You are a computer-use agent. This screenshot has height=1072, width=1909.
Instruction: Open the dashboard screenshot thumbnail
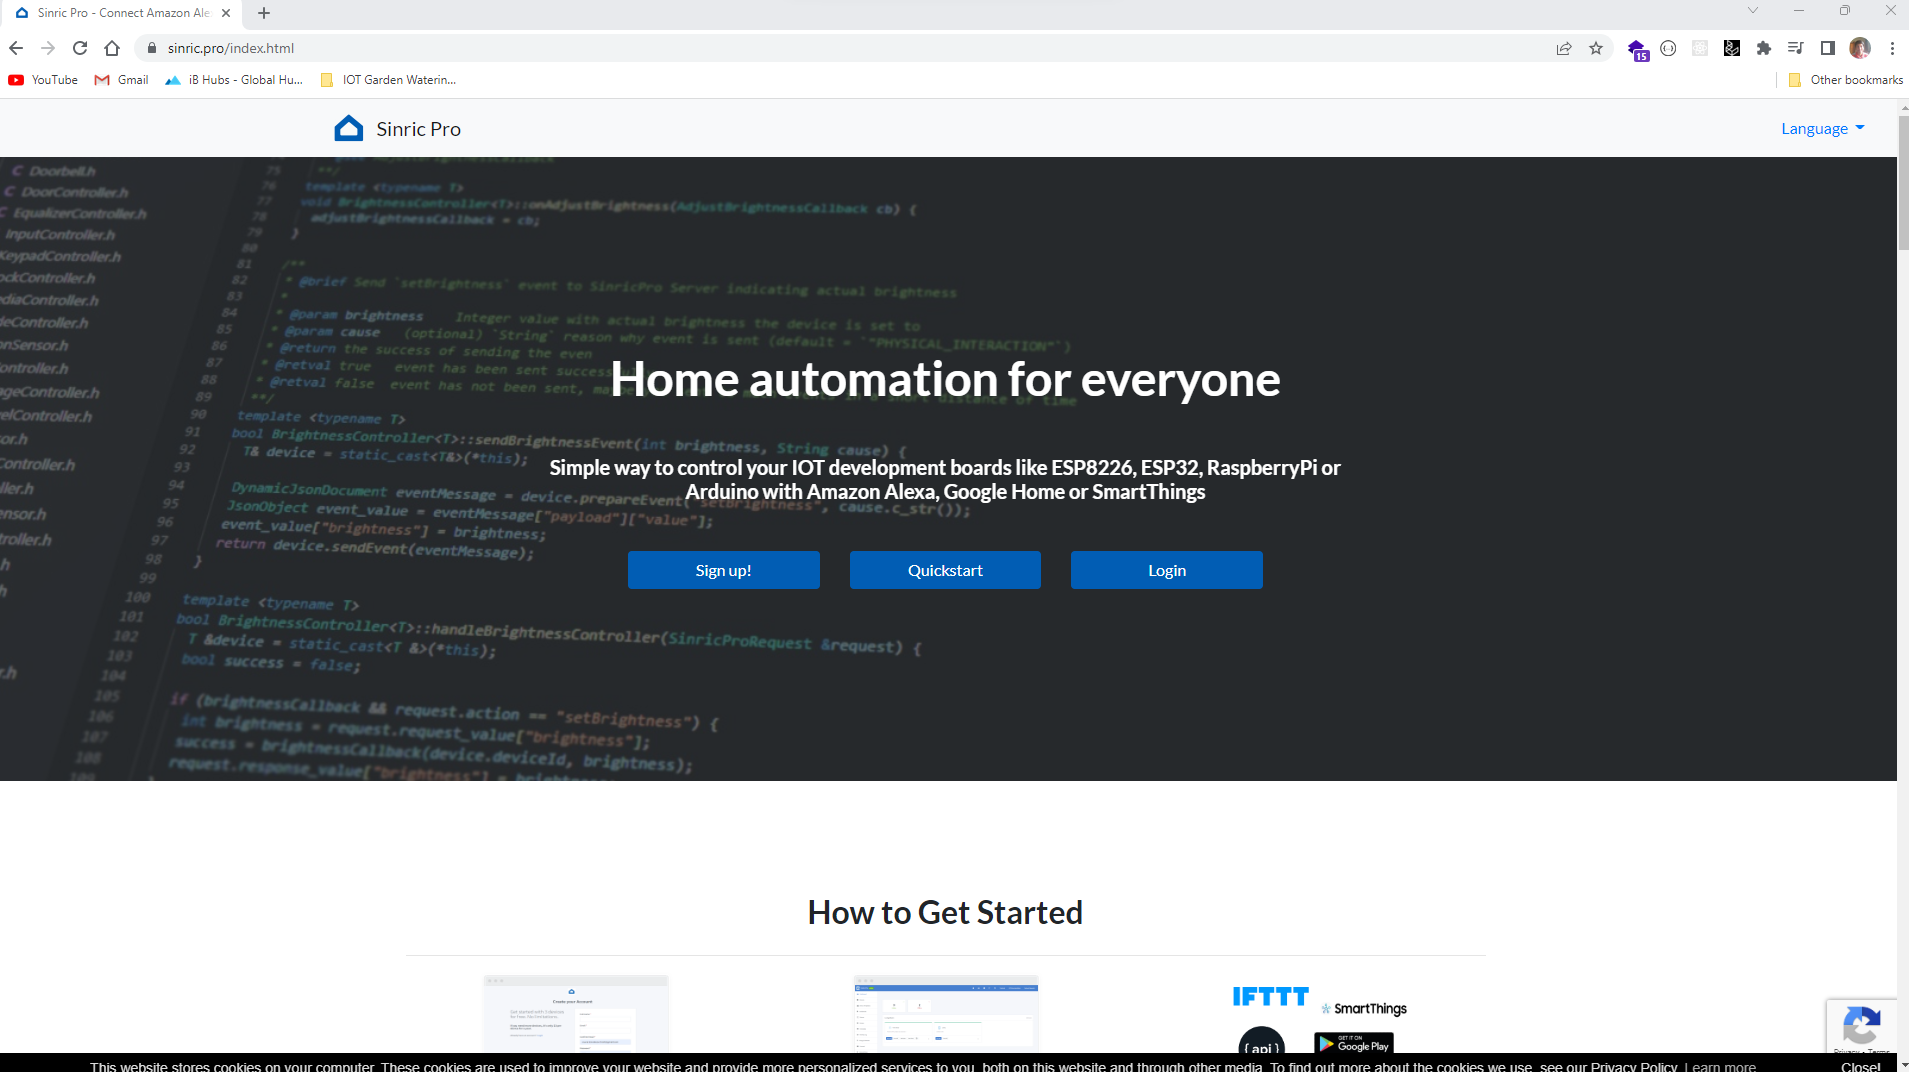[x=945, y=1014]
